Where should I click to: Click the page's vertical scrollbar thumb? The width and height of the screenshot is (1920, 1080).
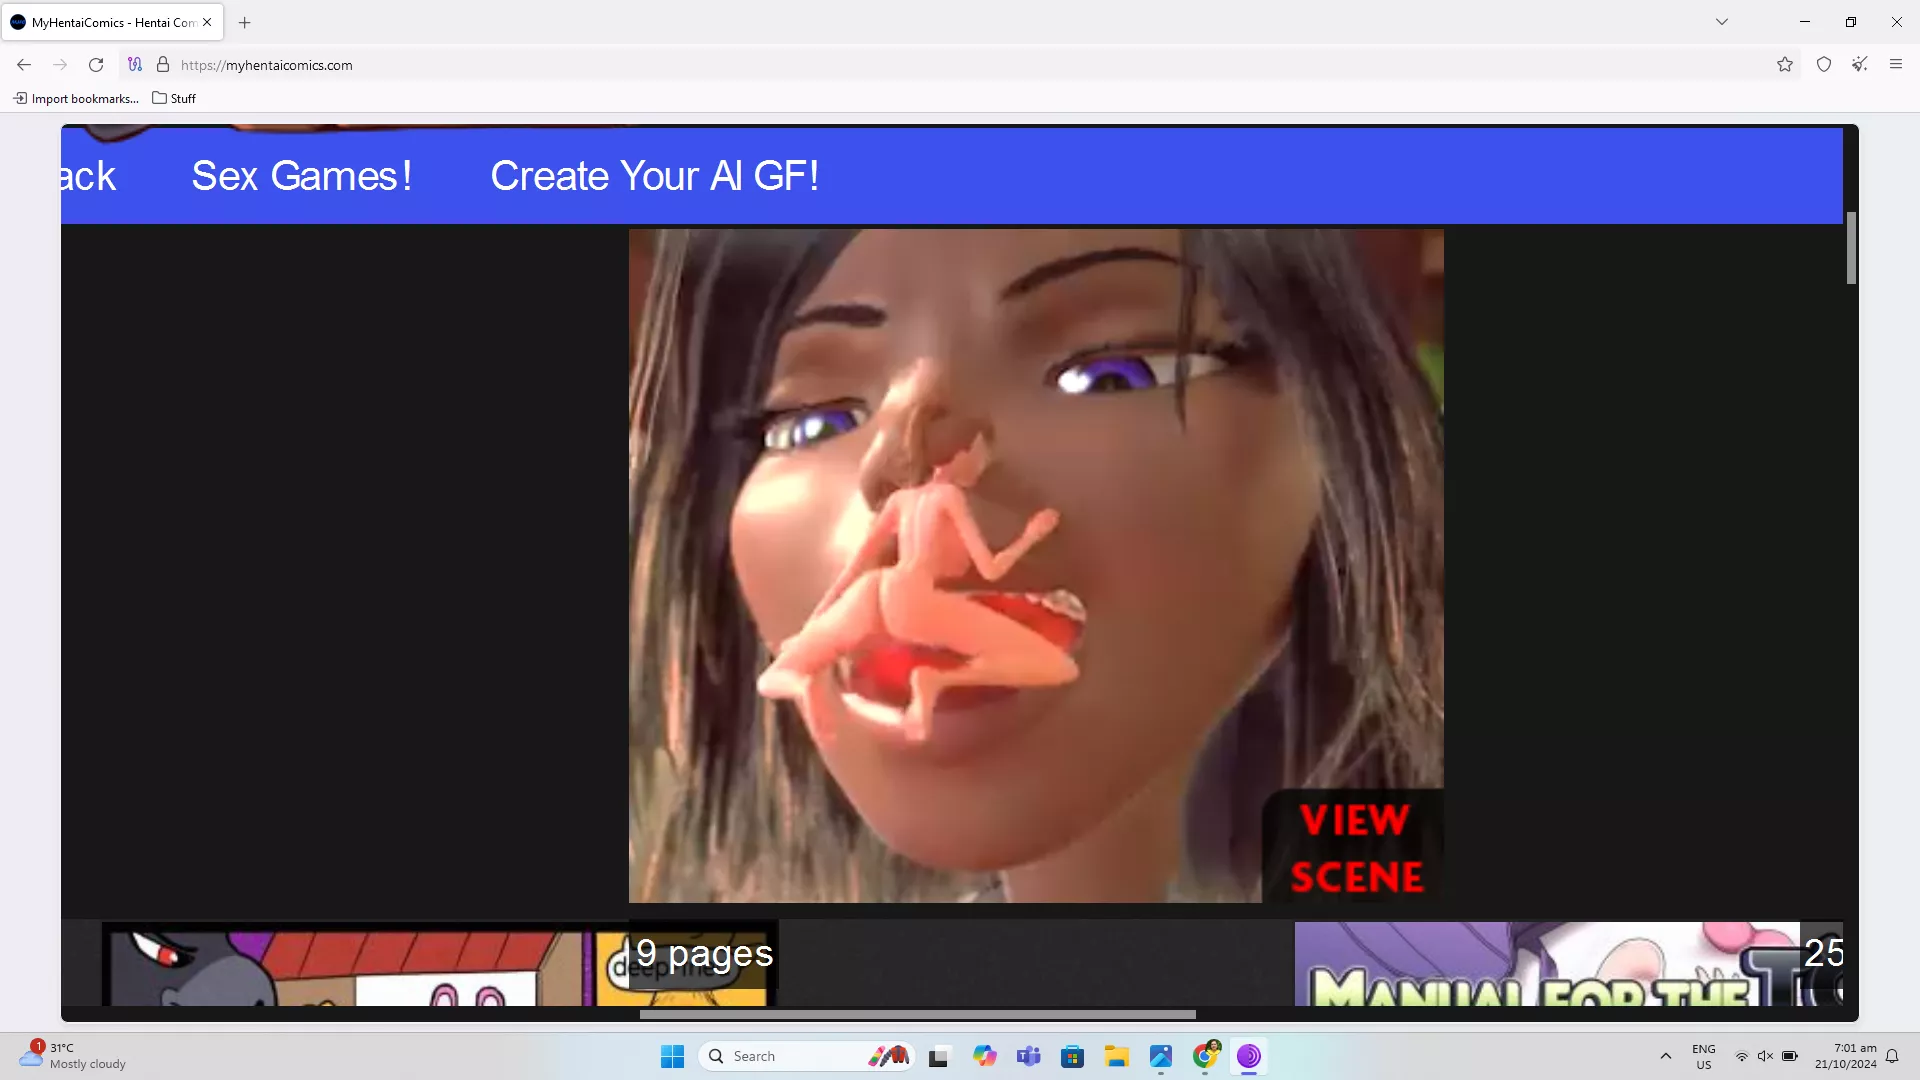1851,247
